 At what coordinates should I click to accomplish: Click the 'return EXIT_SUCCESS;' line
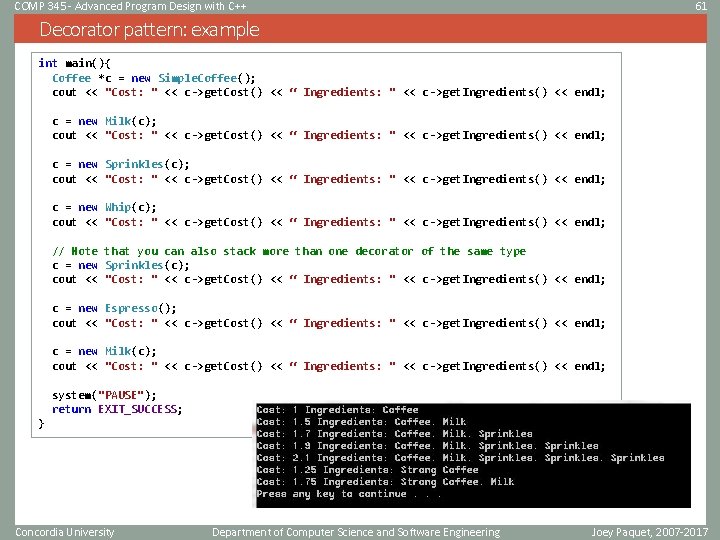pyautogui.click(x=117, y=409)
